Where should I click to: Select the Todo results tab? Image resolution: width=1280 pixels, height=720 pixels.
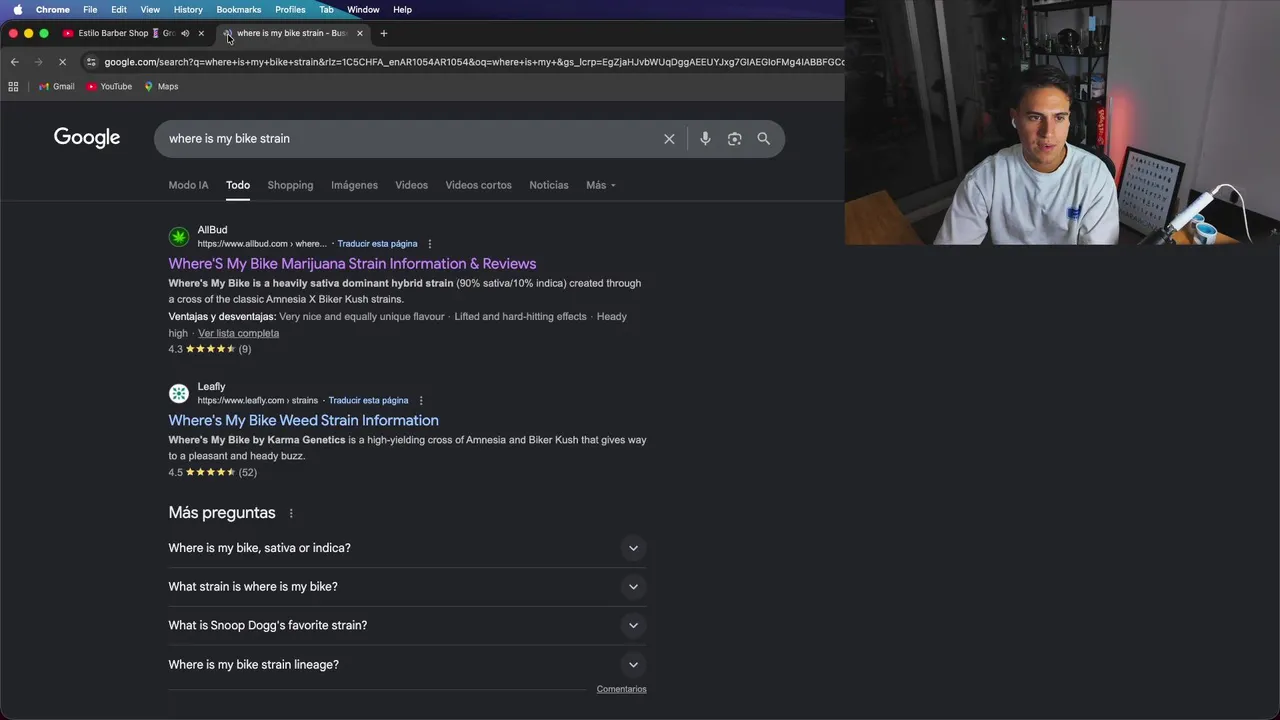pyautogui.click(x=237, y=185)
